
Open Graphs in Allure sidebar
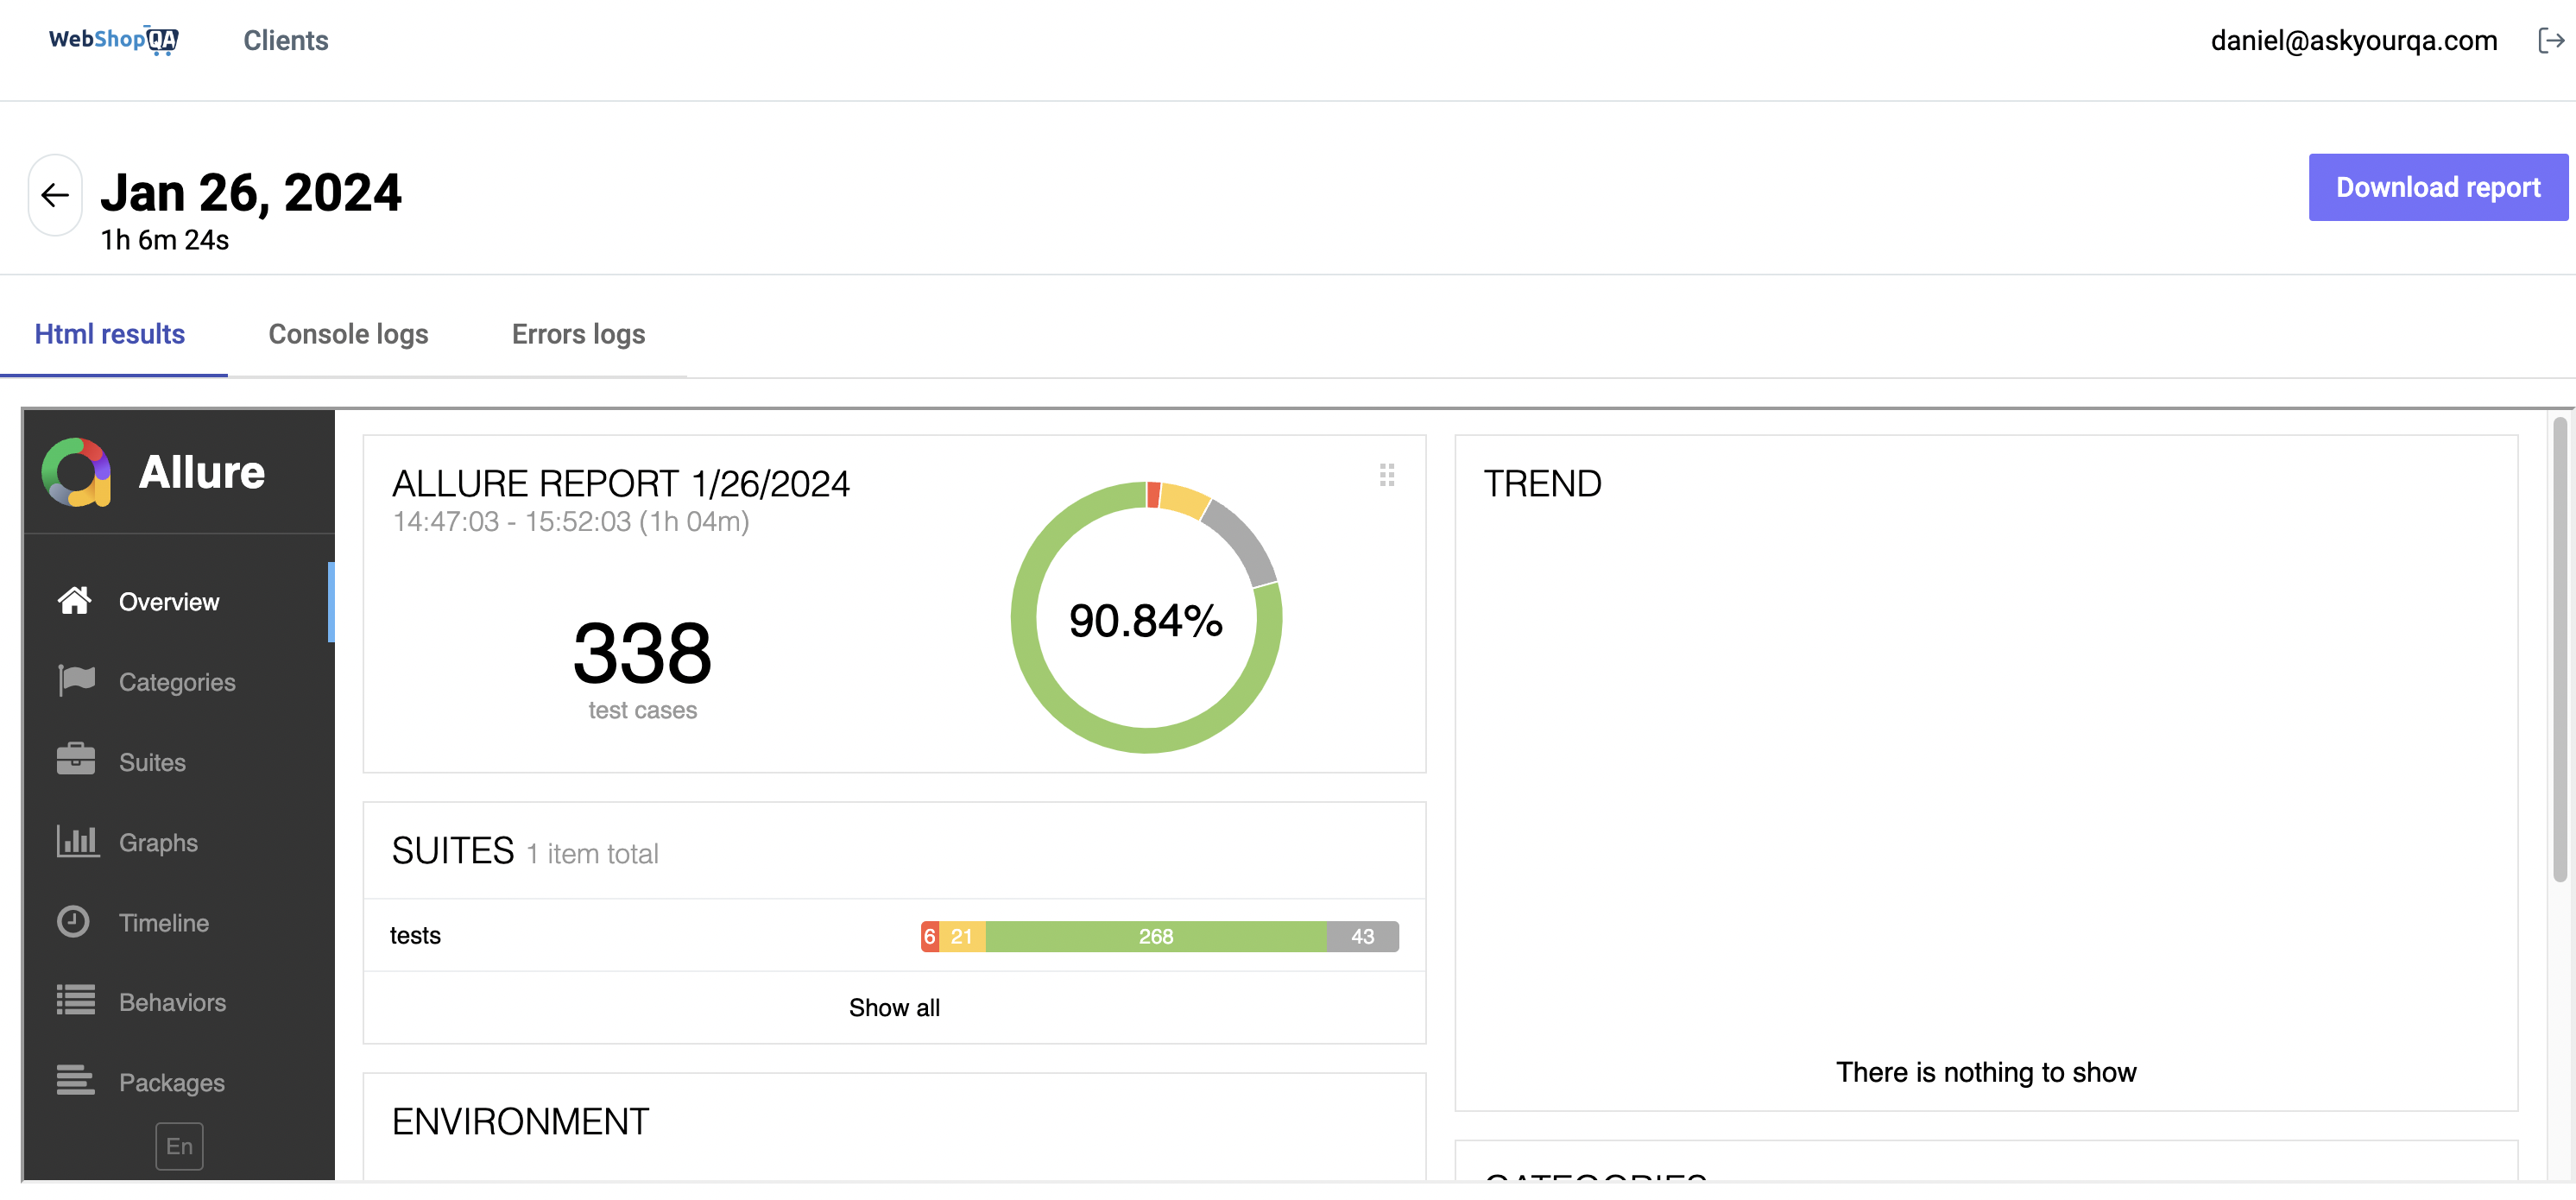point(178,842)
